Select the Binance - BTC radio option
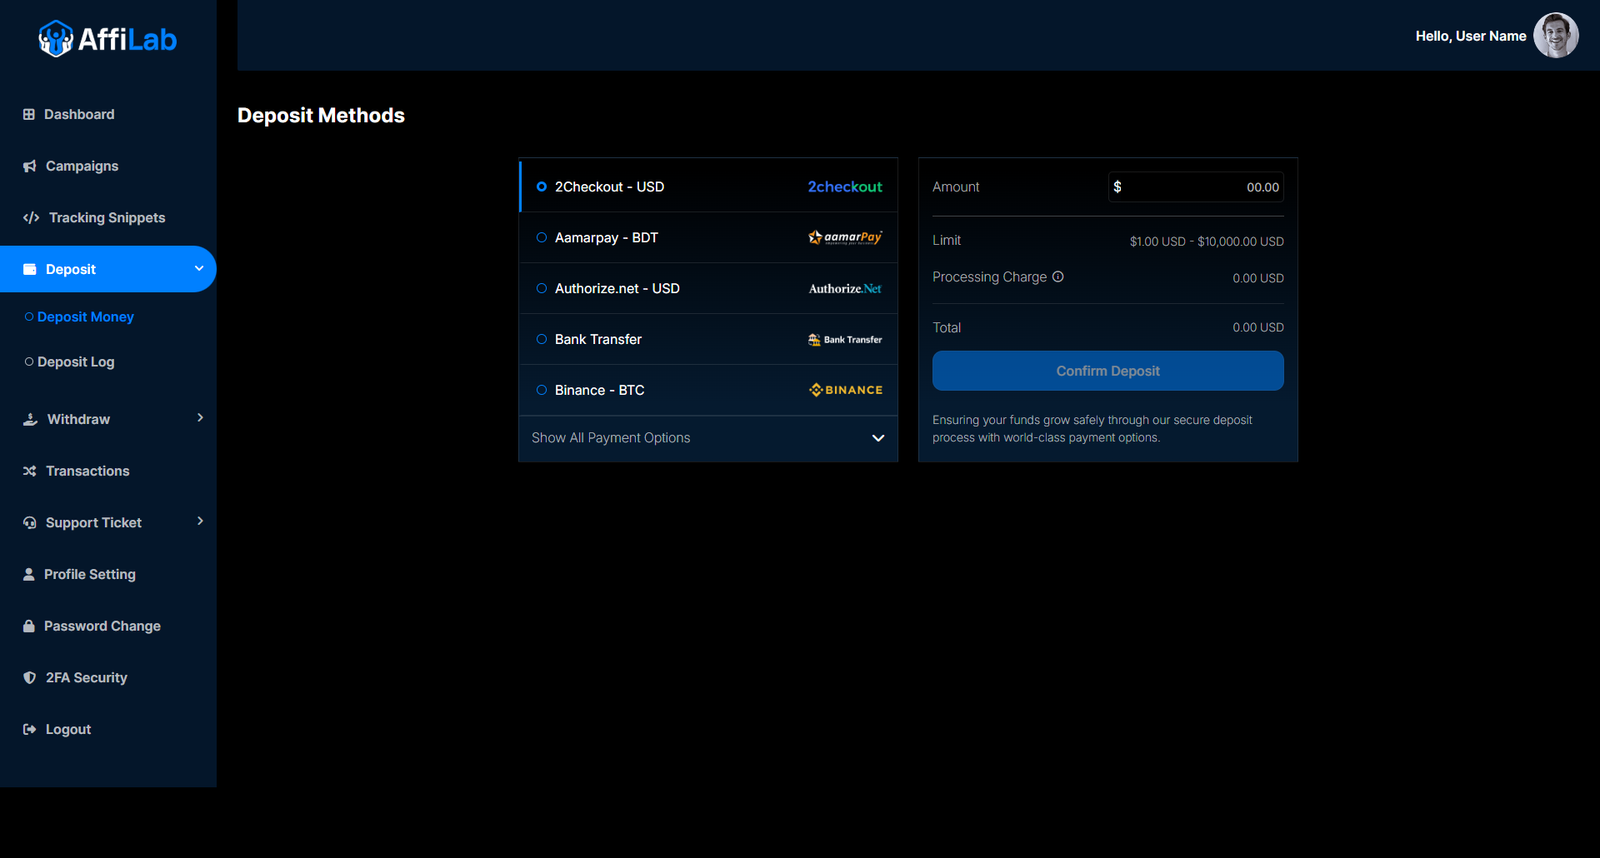The height and width of the screenshot is (858, 1600). click(542, 390)
